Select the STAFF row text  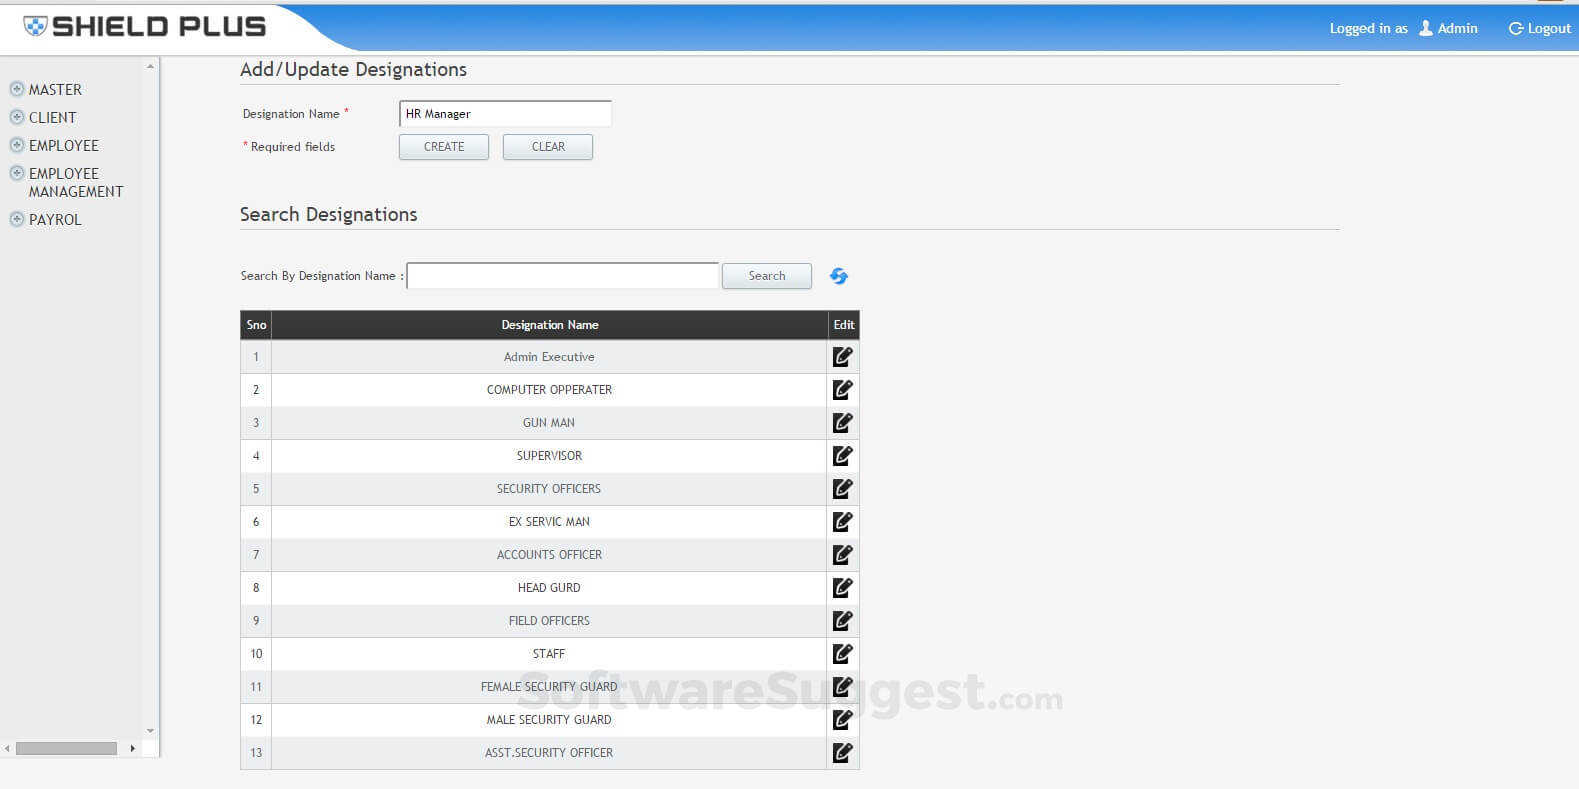pyautogui.click(x=549, y=654)
